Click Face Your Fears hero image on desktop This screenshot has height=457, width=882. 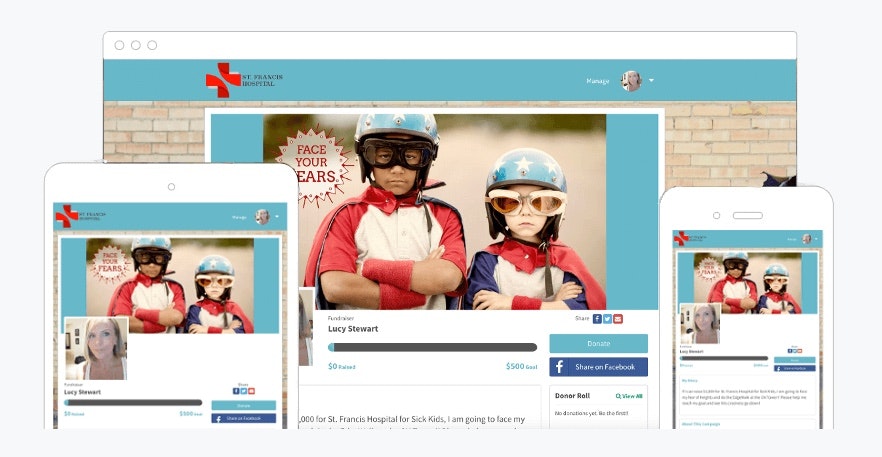tap(434, 212)
